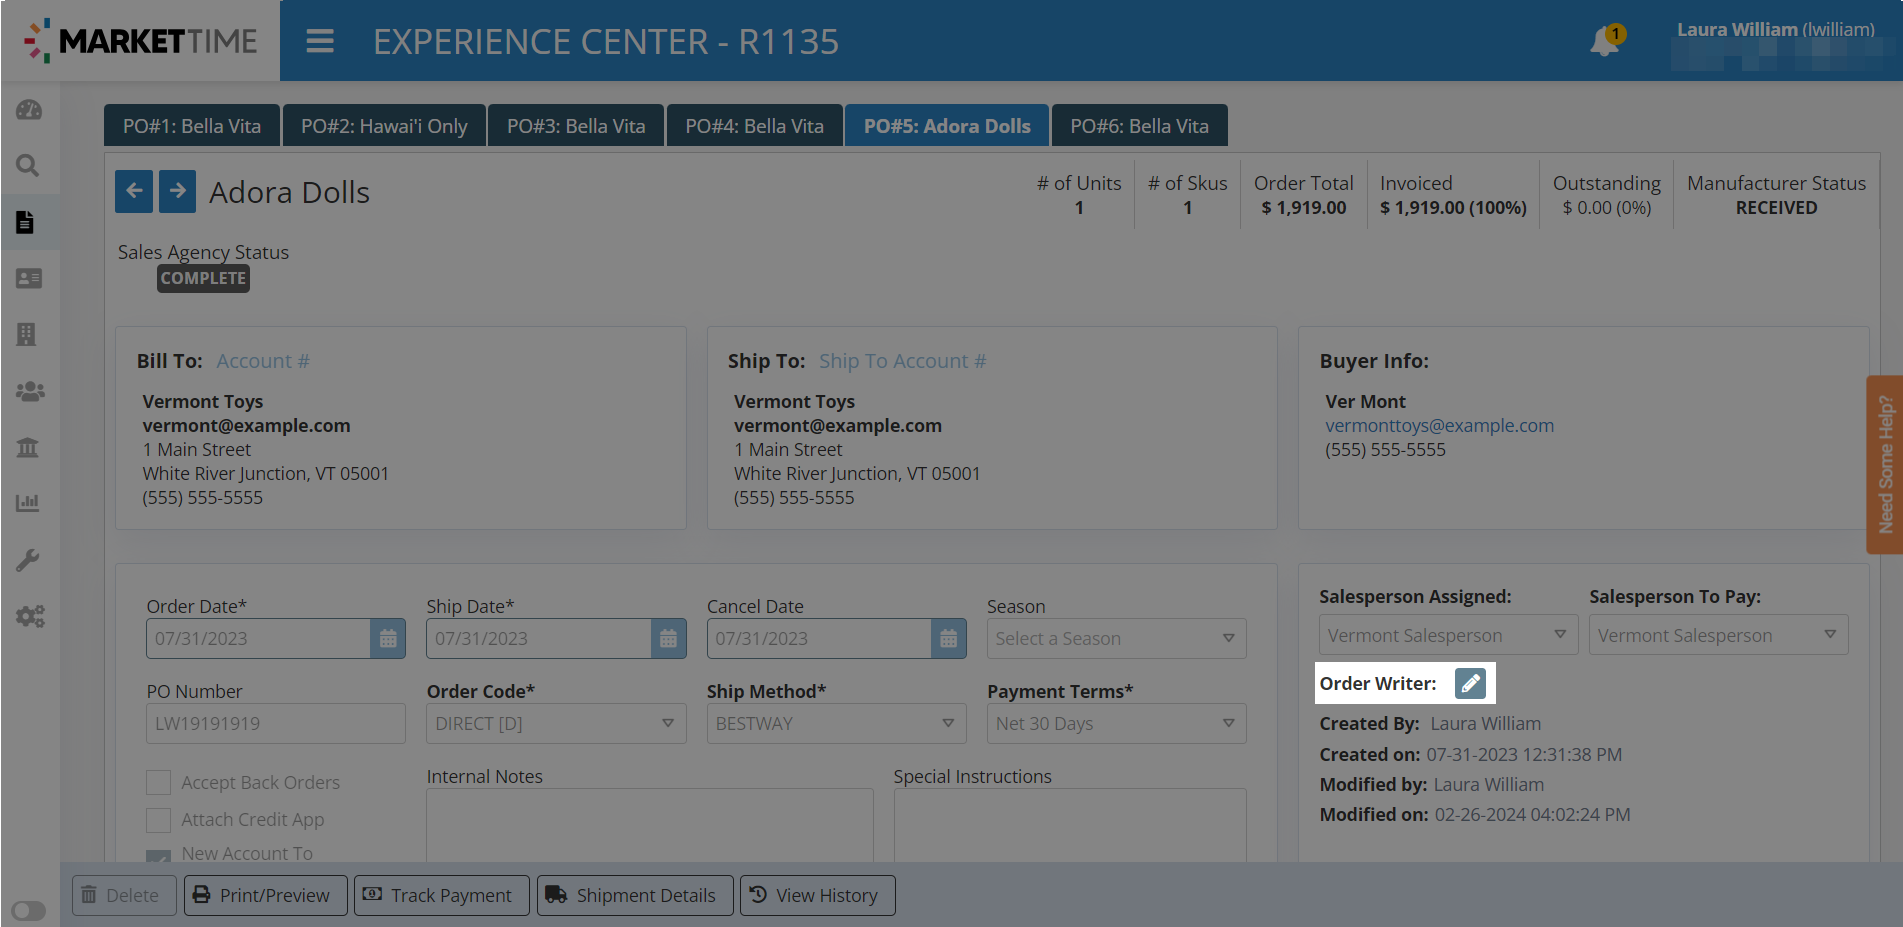Viewport: 1903px width, 927px height.
Task: Expand the Season dropdown
Action: [x=1116, y=639]
